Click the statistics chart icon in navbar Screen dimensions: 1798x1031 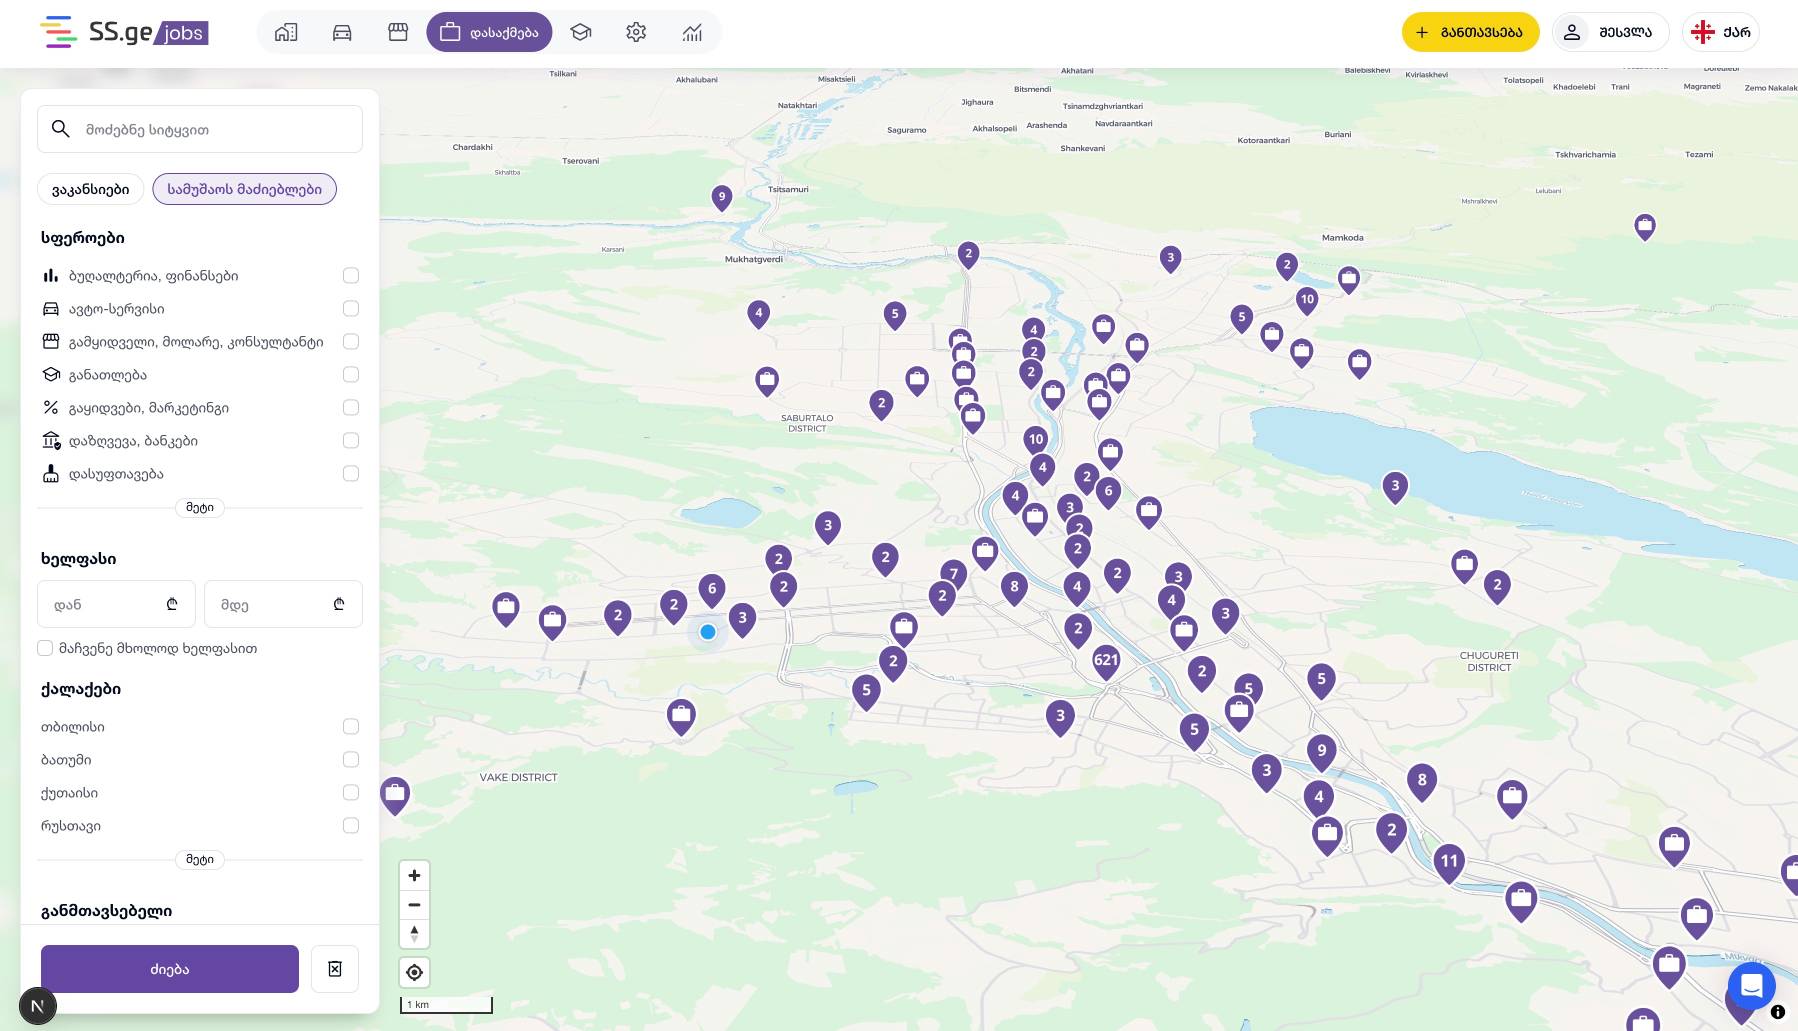pyautogui.click(x=692, y=32)
